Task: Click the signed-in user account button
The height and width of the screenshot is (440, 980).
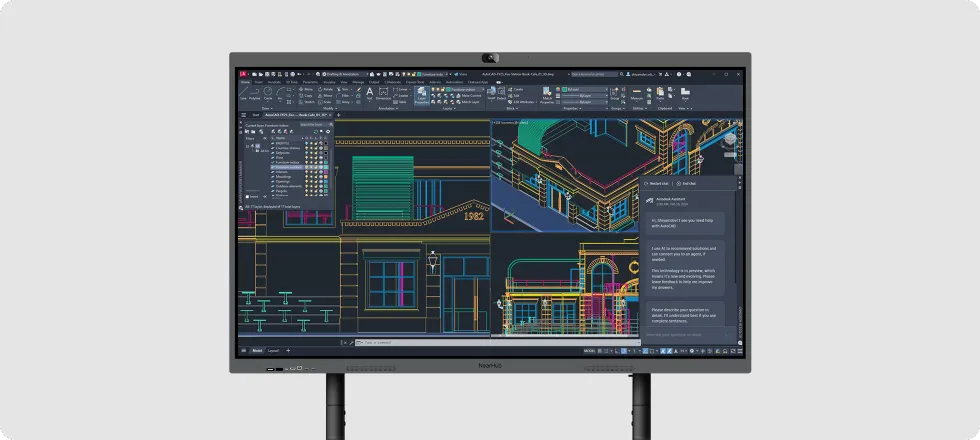Action: [x=640, y=74]
